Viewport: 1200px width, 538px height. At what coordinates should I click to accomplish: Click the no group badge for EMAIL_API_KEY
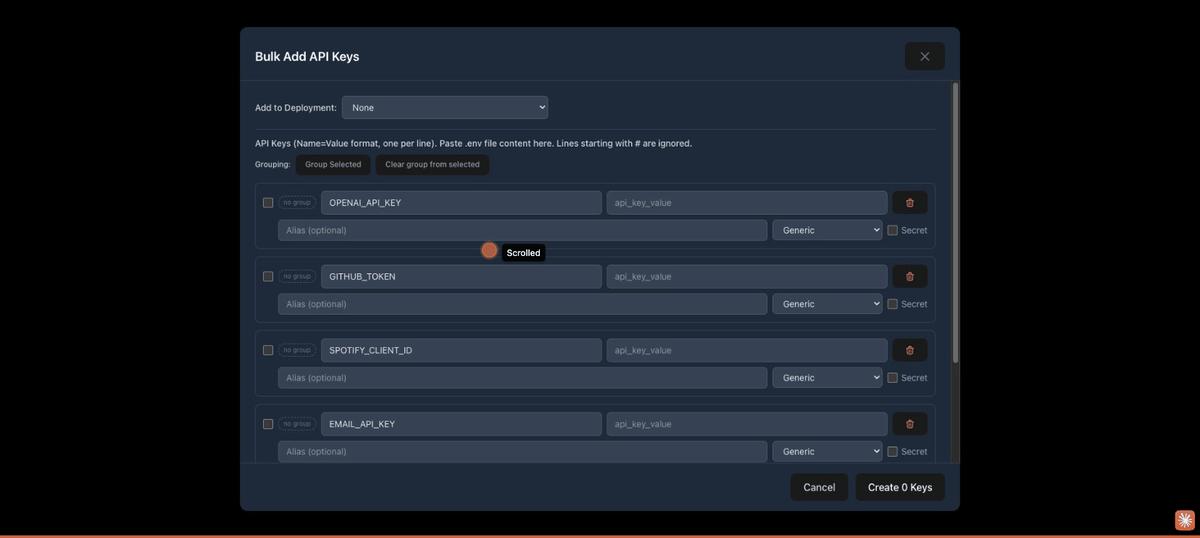(297, 424)
